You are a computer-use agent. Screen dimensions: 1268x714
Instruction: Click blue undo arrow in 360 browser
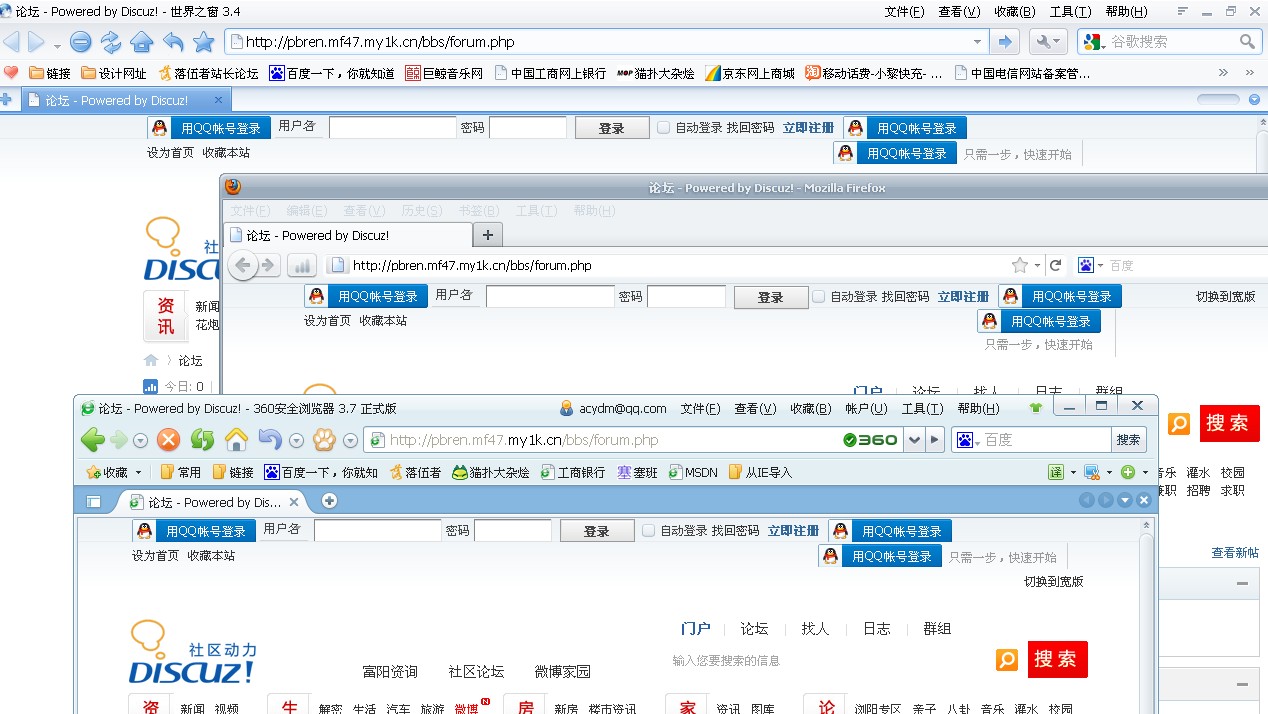tap(270, 439)
